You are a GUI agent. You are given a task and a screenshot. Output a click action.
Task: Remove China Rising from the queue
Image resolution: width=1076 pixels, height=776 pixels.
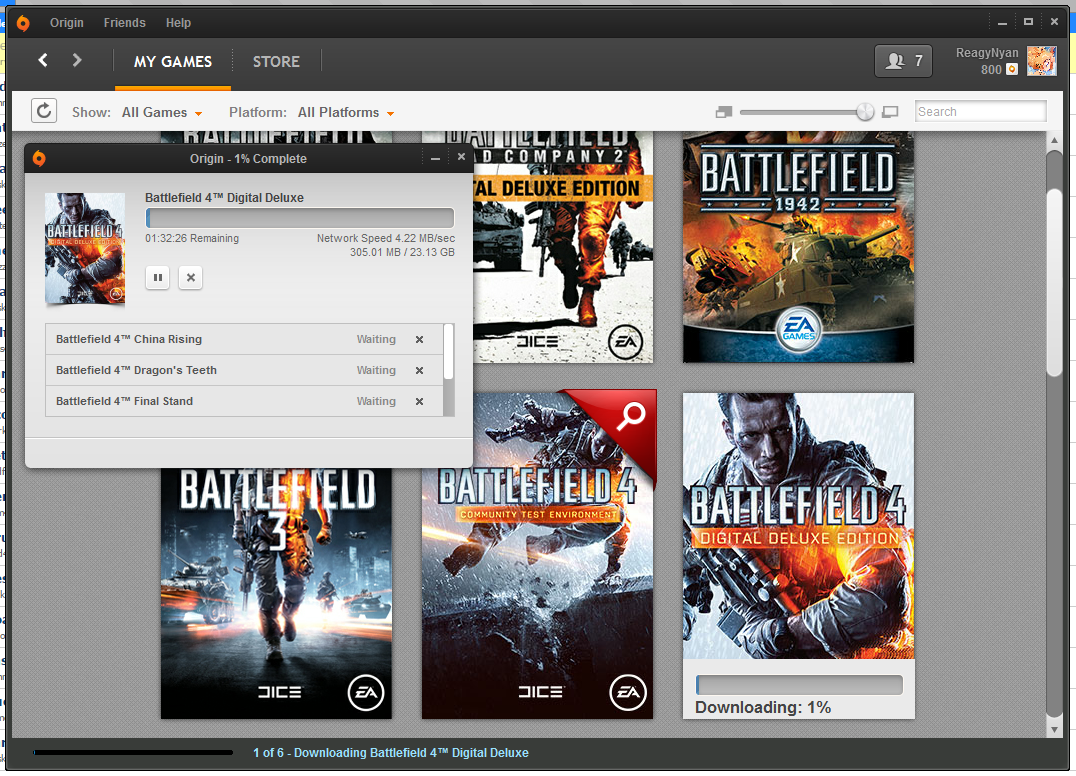419,340
